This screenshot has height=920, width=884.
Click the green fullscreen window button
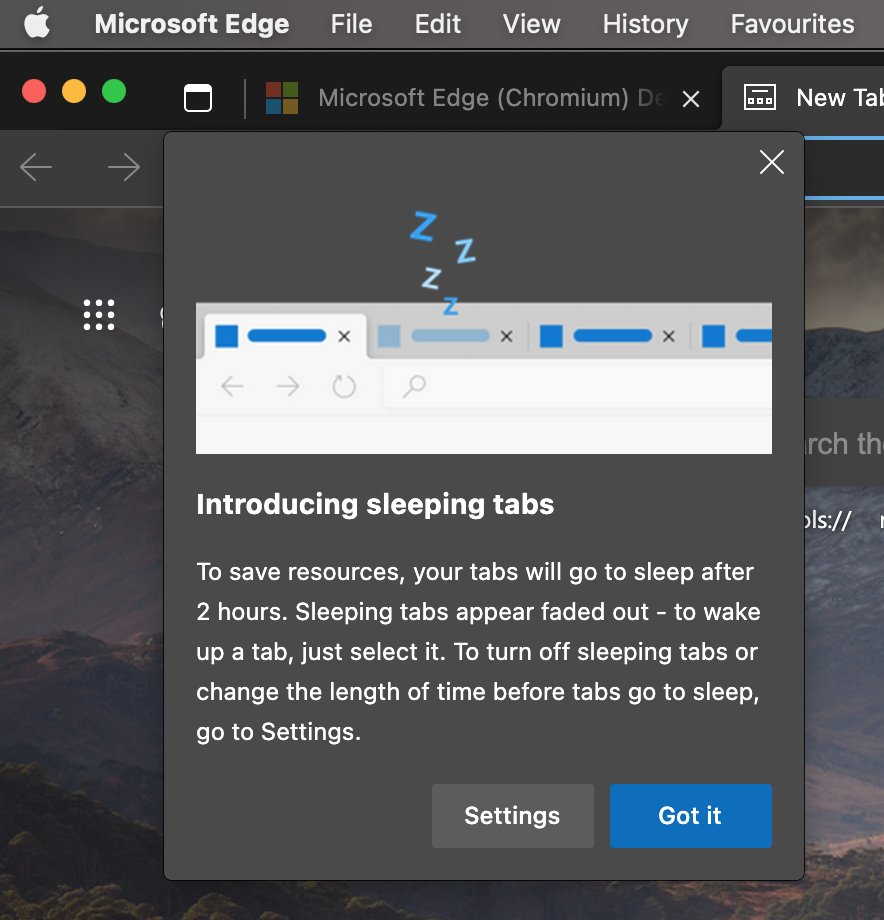tap(114, 91)
